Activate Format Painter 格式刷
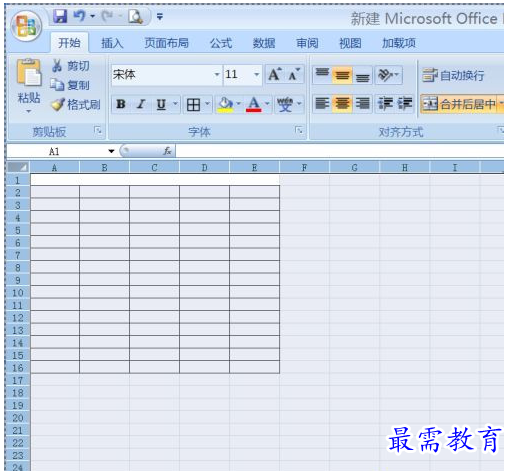The height and width of the screenshot is (471, 510). (76, 105)
